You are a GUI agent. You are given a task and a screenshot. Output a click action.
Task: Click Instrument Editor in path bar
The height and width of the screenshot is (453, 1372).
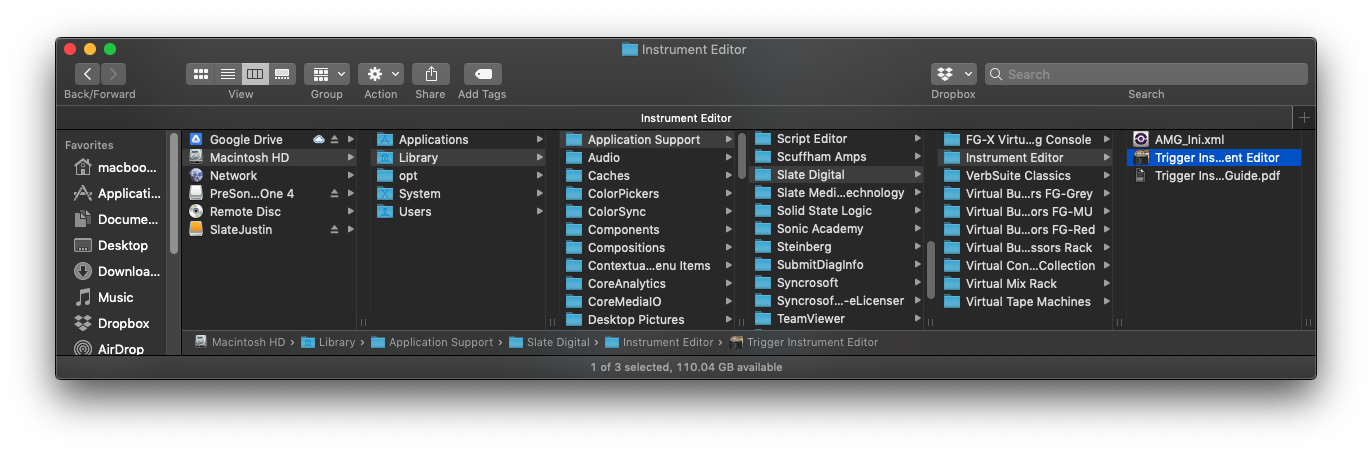pyautogui.click(x=660, y=342)
